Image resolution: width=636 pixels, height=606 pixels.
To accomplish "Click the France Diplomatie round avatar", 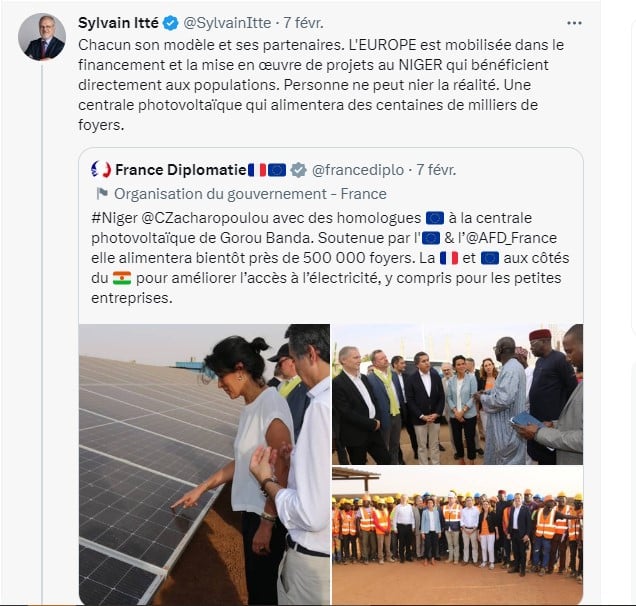I will coord(100,169).
